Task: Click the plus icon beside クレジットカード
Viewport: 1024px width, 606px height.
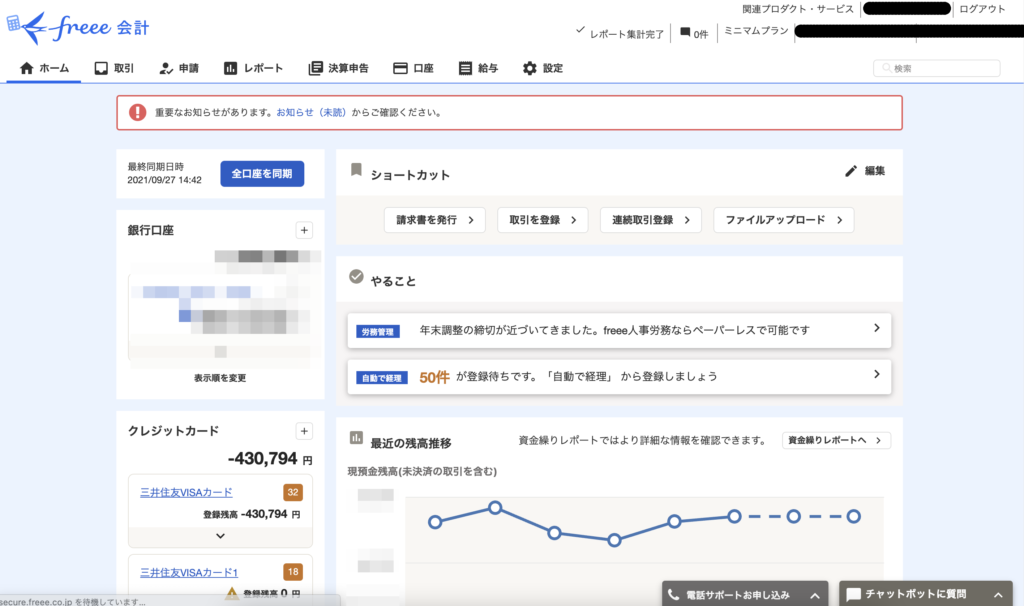Action: 304,431
